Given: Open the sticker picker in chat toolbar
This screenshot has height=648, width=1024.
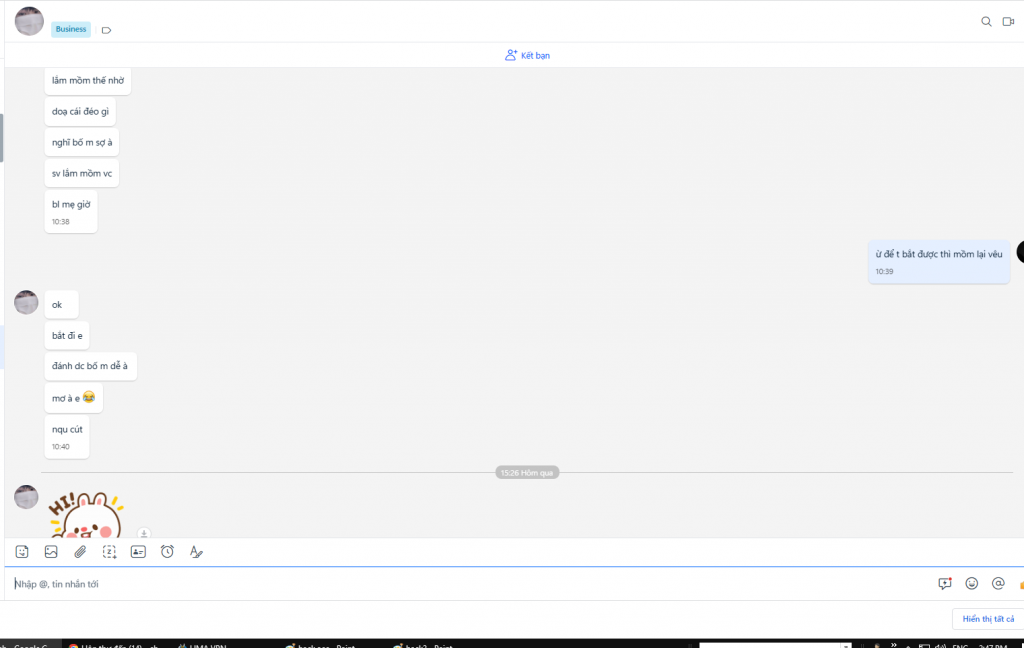Looking at the screenshot, I should click(22, 552).
